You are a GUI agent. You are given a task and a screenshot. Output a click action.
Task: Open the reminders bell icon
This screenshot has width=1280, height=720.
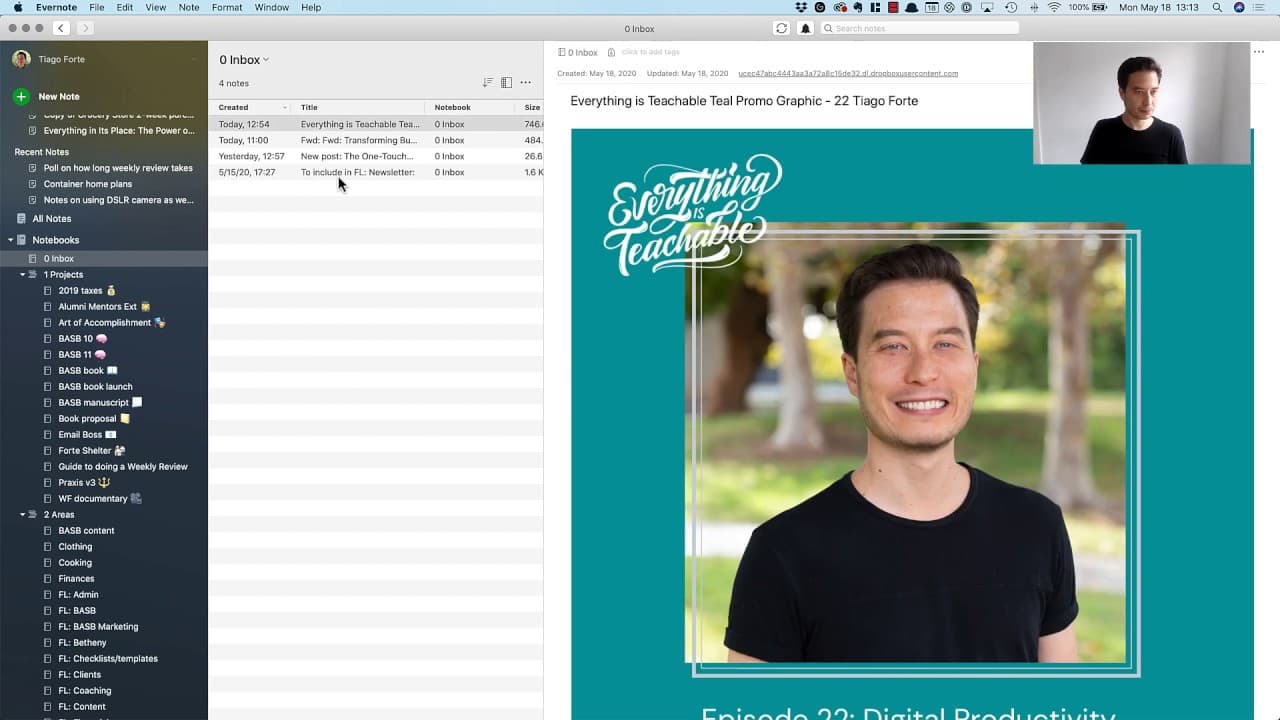pyautogui.click(x=805, y=28)
